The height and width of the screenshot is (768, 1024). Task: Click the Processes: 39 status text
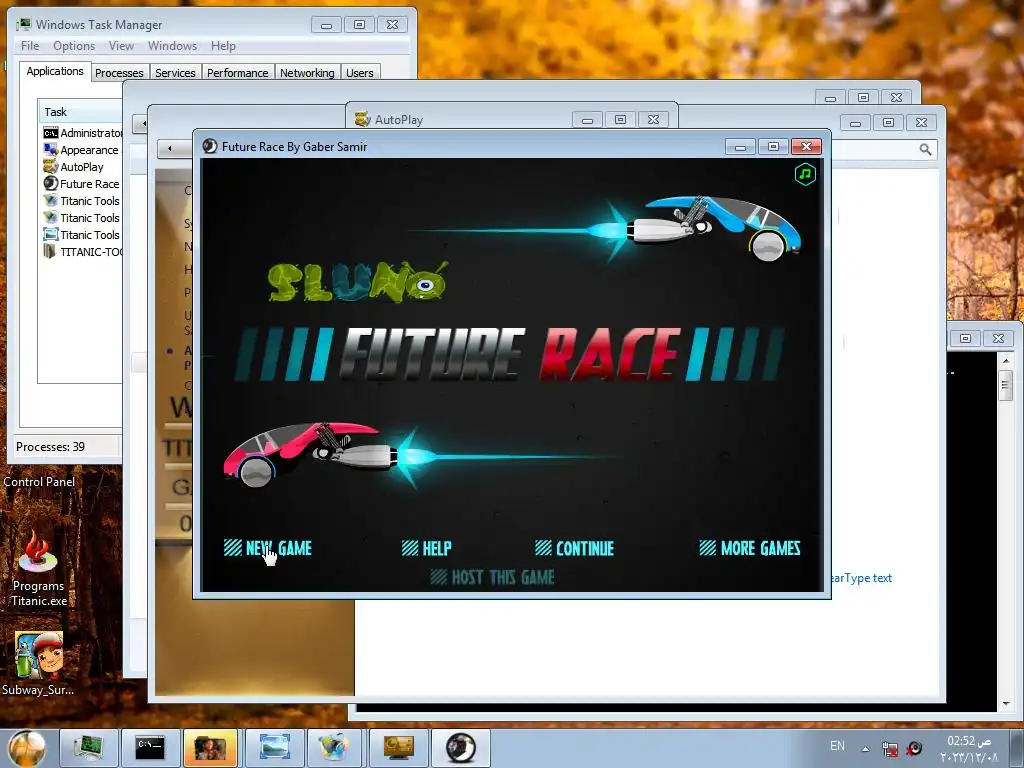point(50,447)
